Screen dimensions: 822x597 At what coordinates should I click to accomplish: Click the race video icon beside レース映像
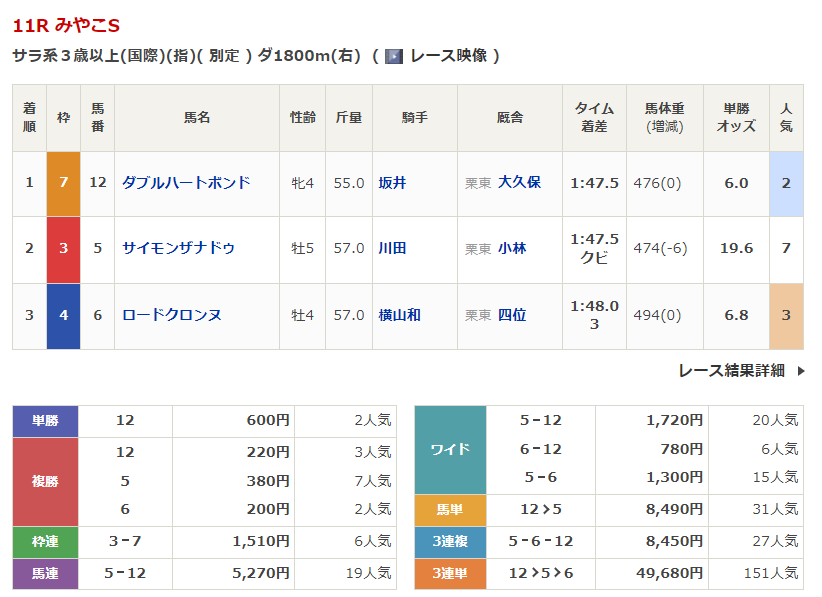[394, 56]
